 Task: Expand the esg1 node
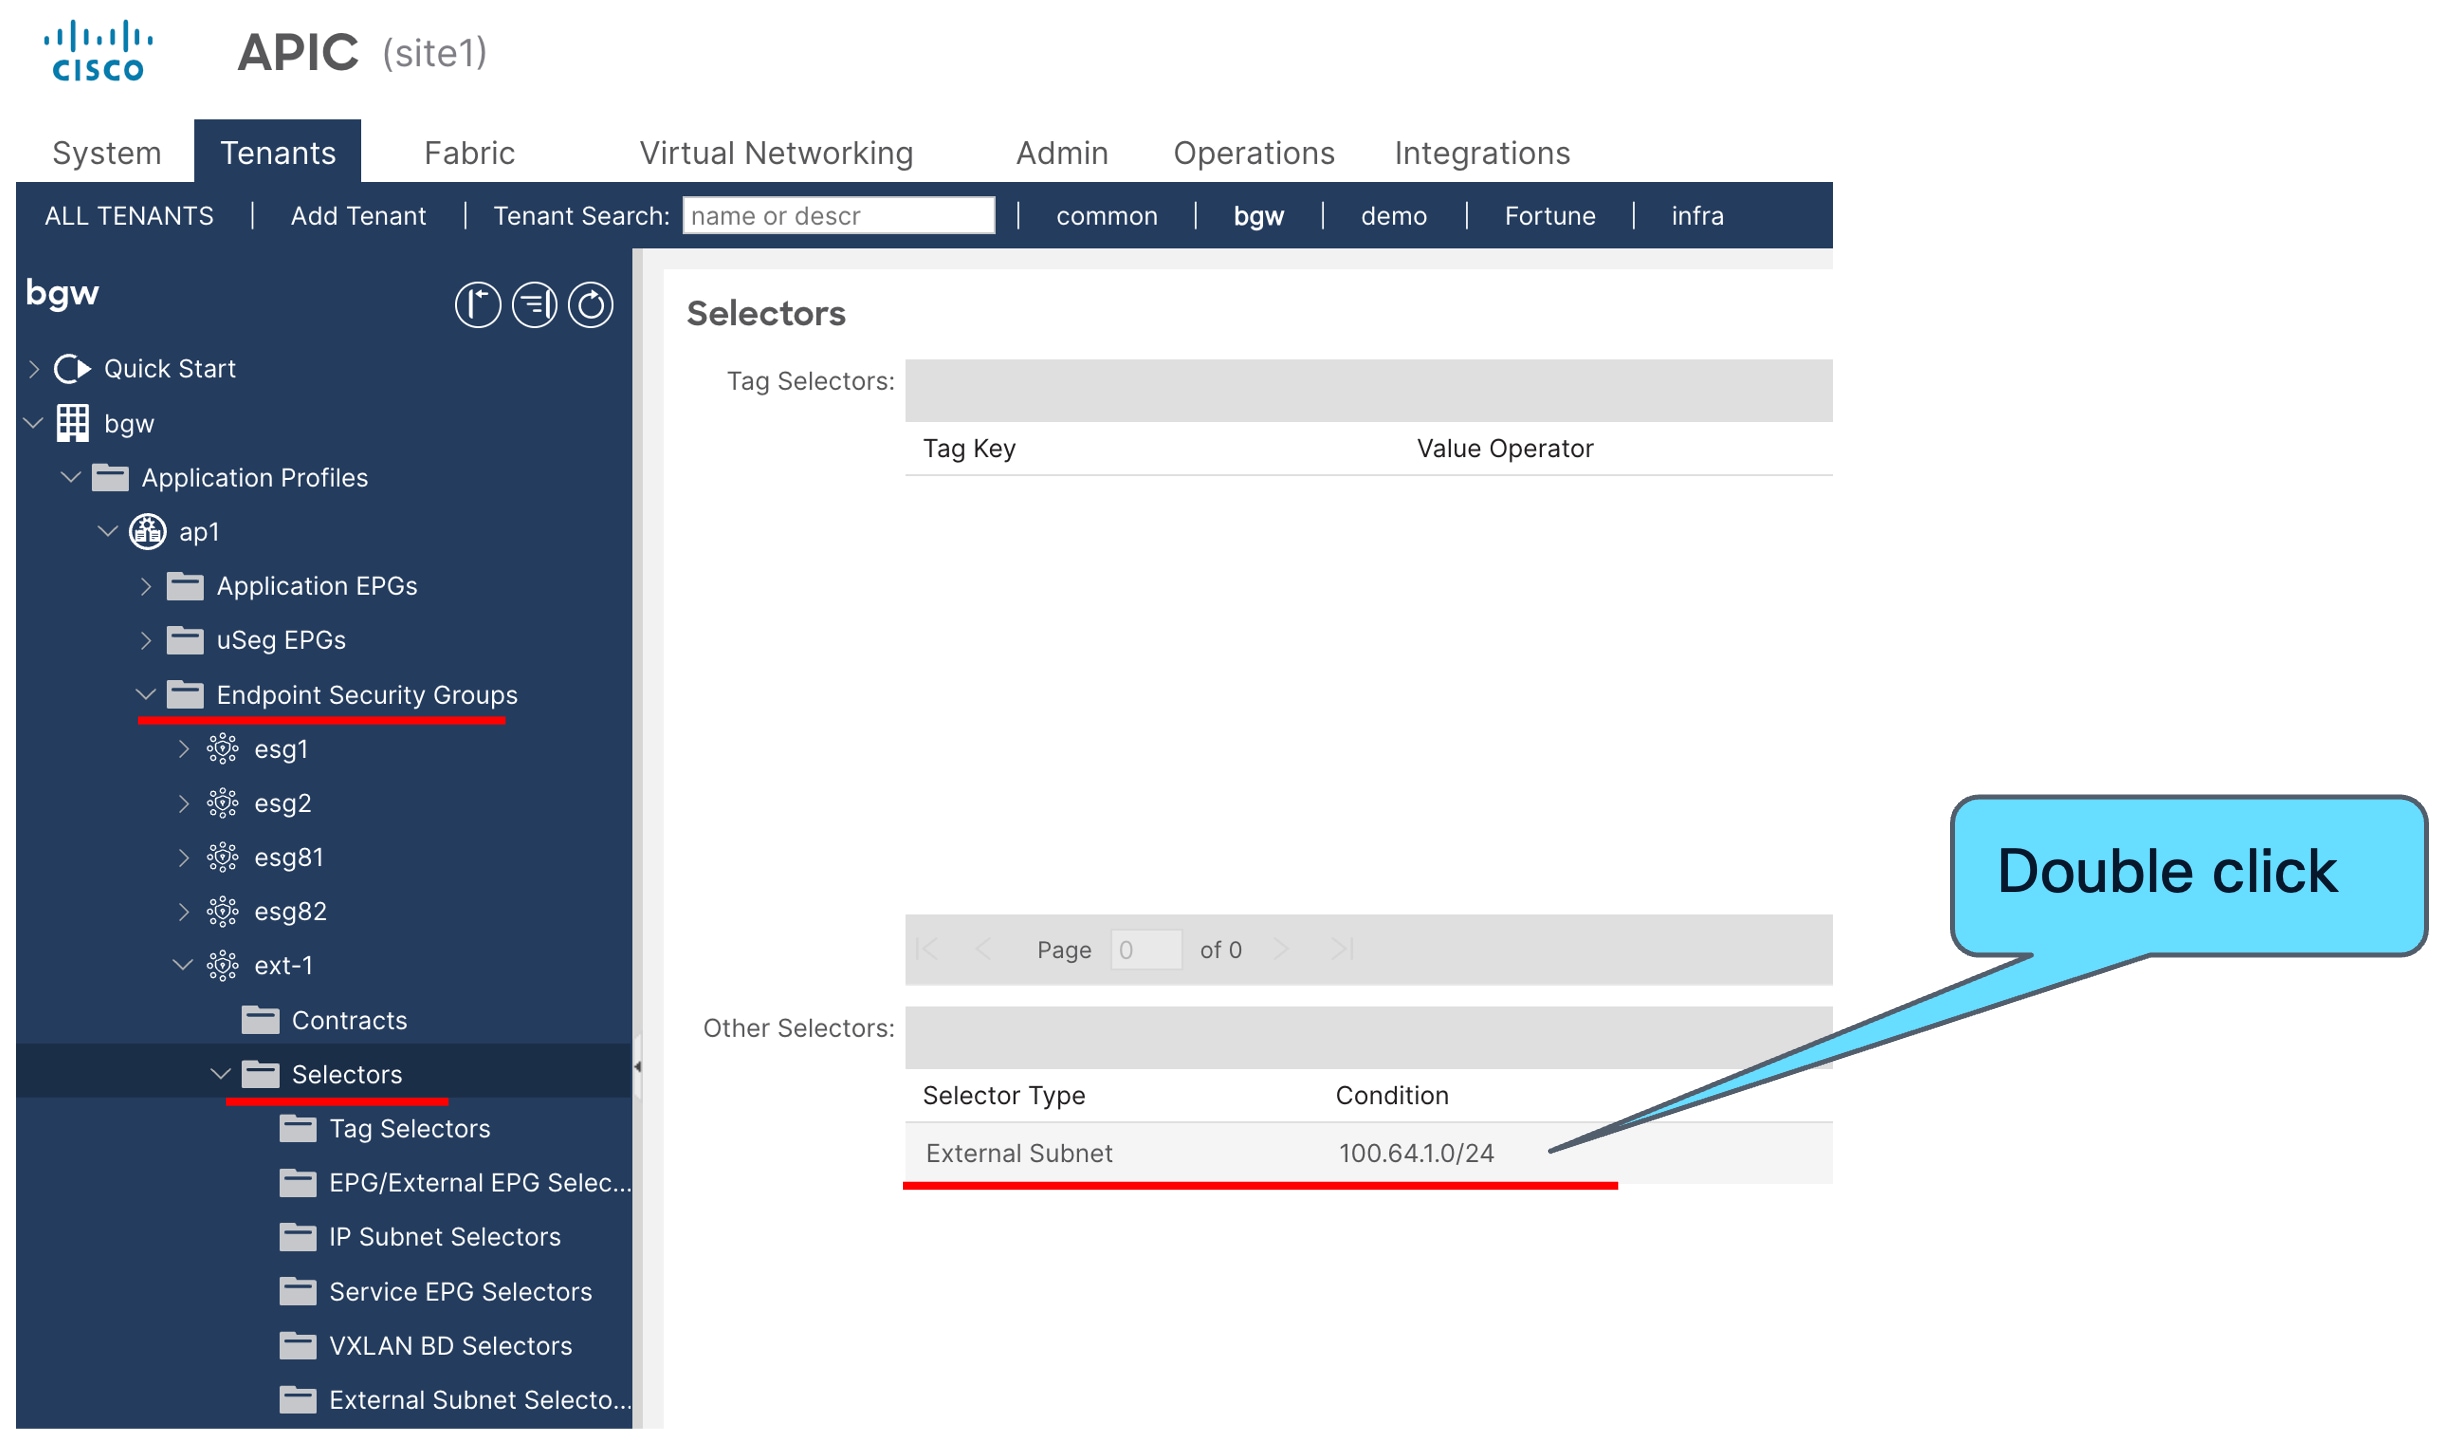(184, 749)
